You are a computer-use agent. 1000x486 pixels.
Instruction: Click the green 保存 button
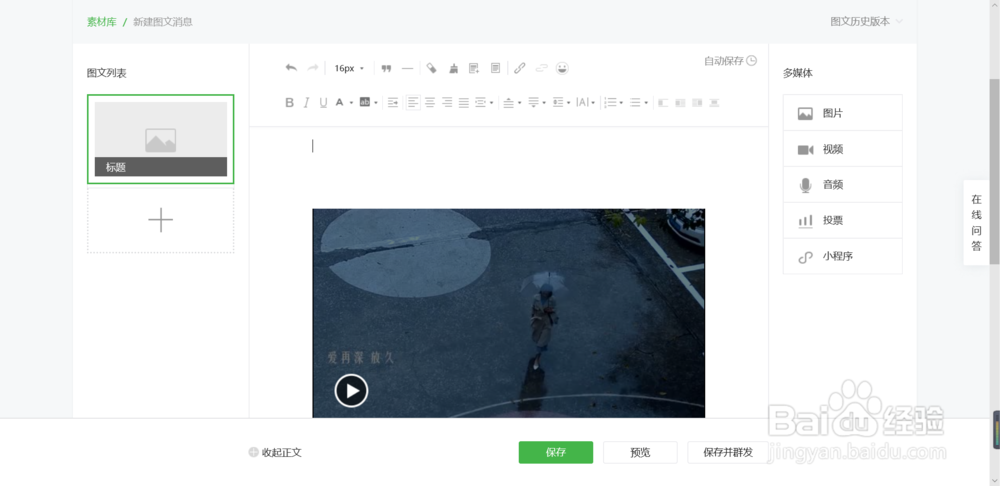tap(555, 452)
